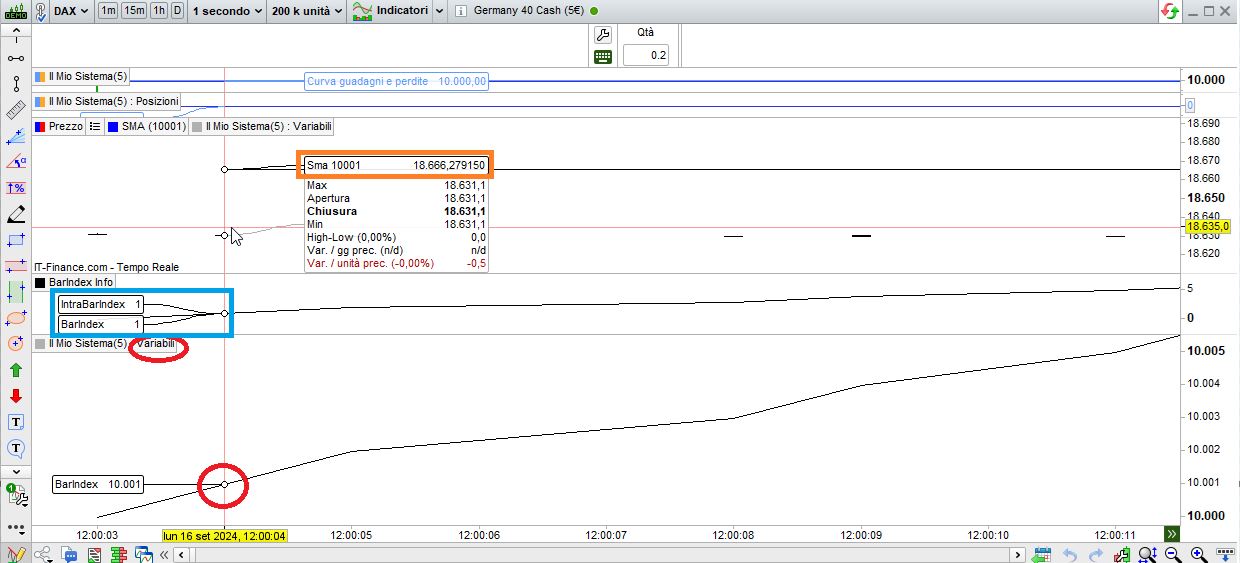
Task: Click the date label lun 16 set 2024
Action: click(225, 535)
